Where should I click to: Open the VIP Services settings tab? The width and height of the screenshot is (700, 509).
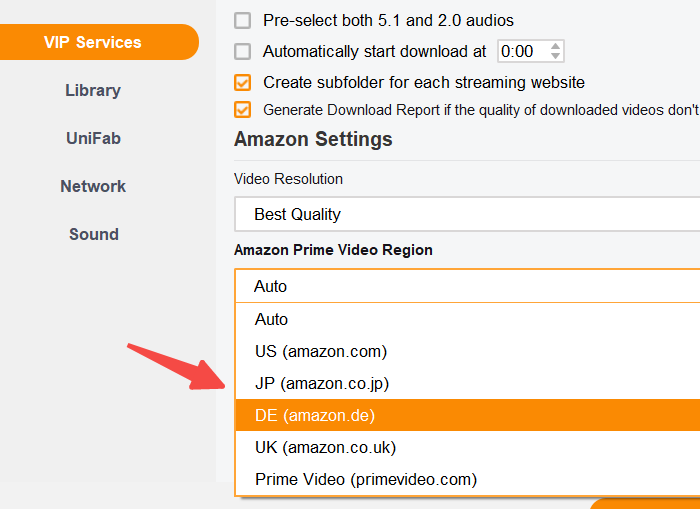93,42
